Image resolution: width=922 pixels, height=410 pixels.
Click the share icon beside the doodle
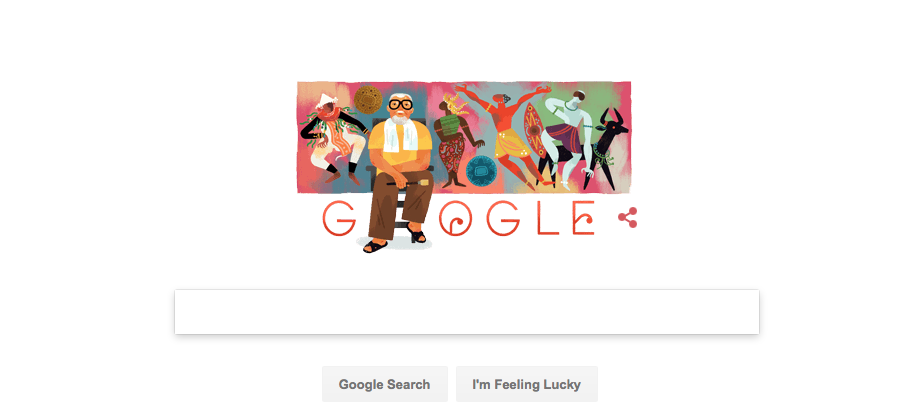[627, 218]
